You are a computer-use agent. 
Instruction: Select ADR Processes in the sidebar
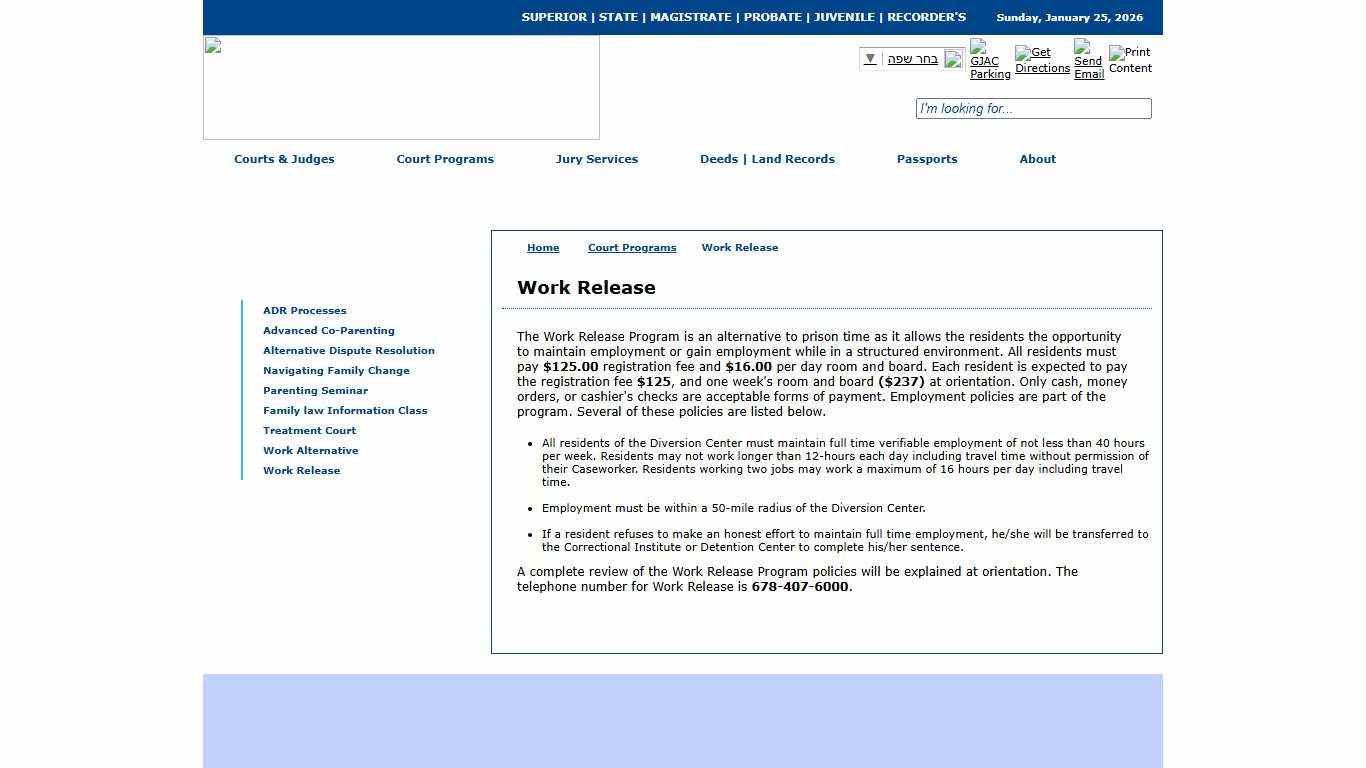(x=304, y=310)
